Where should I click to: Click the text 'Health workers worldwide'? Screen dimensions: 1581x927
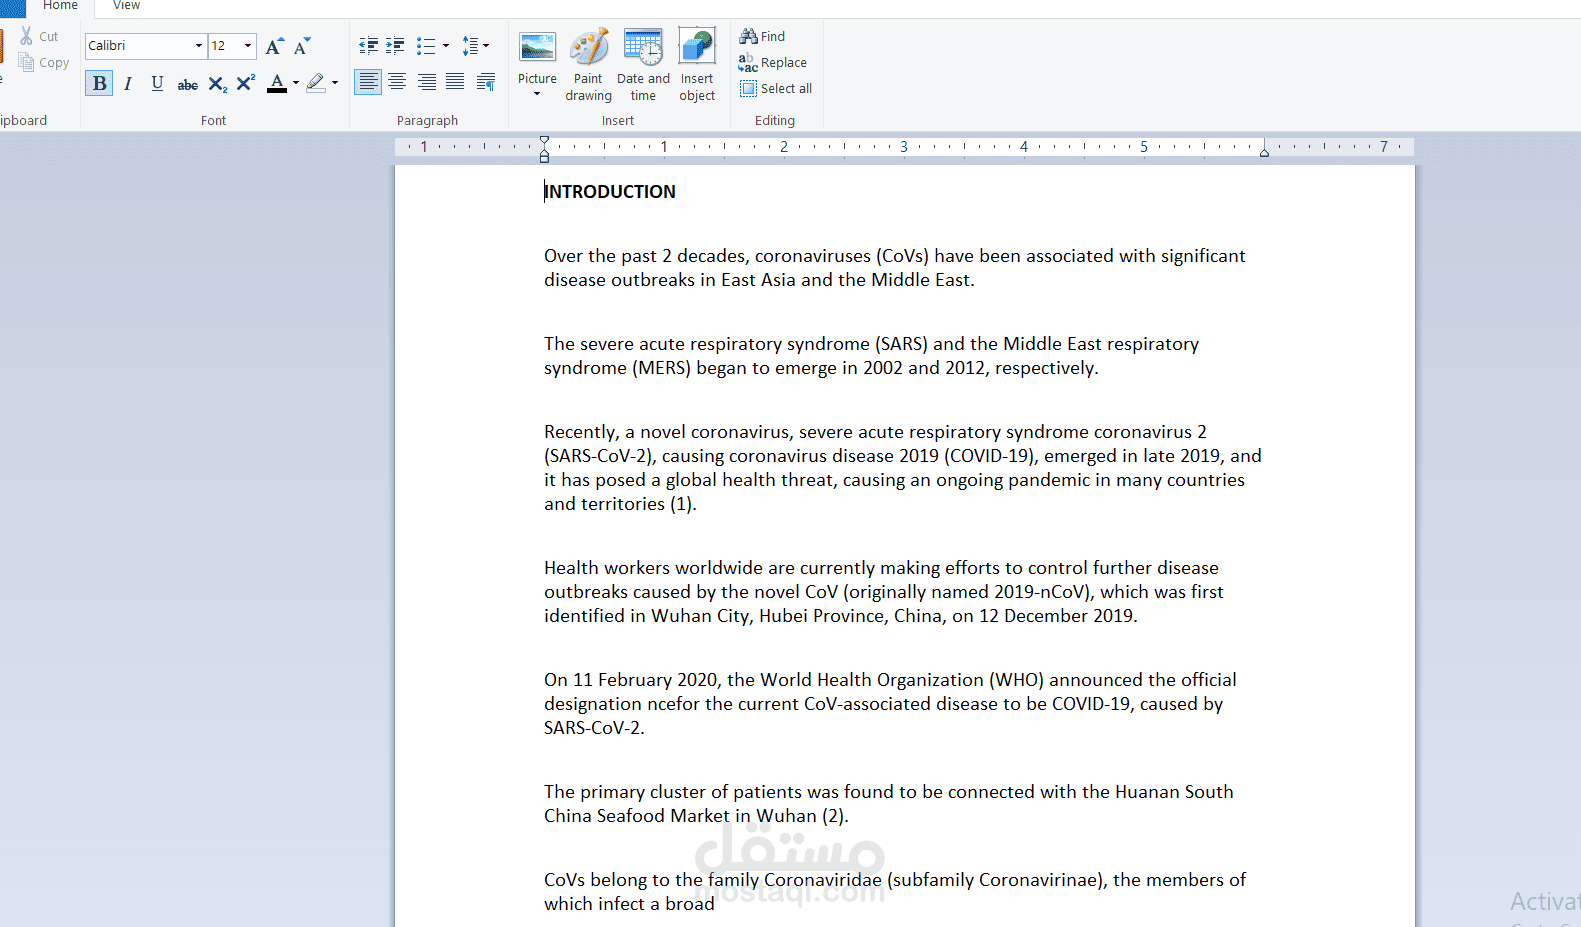click(653, 568)
